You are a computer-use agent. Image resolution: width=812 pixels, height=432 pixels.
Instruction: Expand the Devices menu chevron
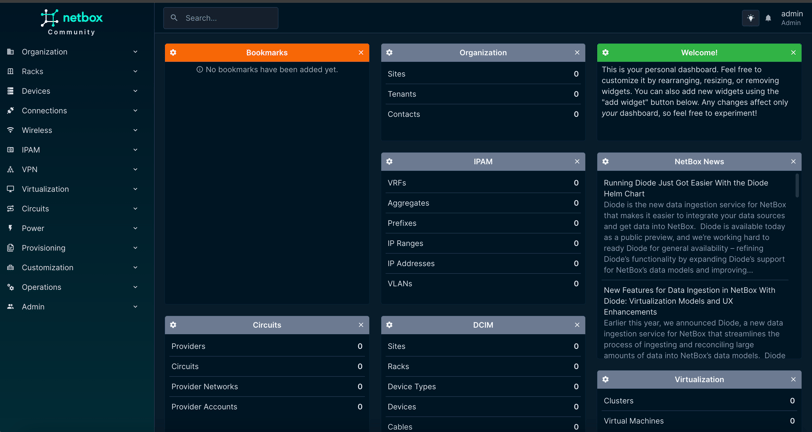[135, 91]
